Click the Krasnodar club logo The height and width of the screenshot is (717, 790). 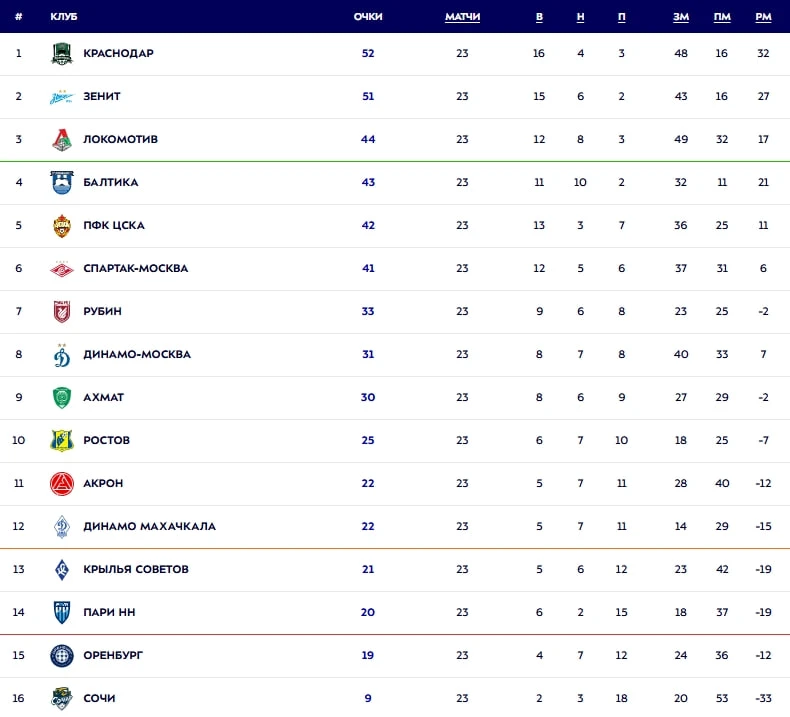click(x=62, y=54)
